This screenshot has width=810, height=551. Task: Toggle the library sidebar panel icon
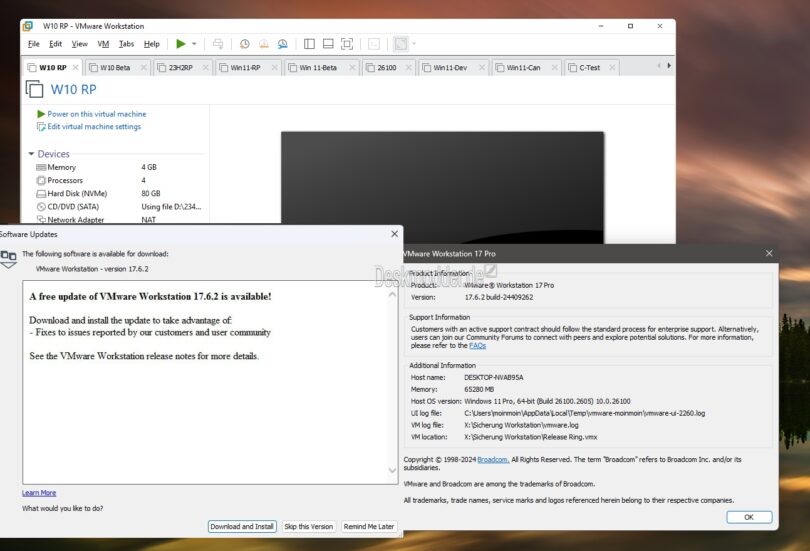coord(309,44)
